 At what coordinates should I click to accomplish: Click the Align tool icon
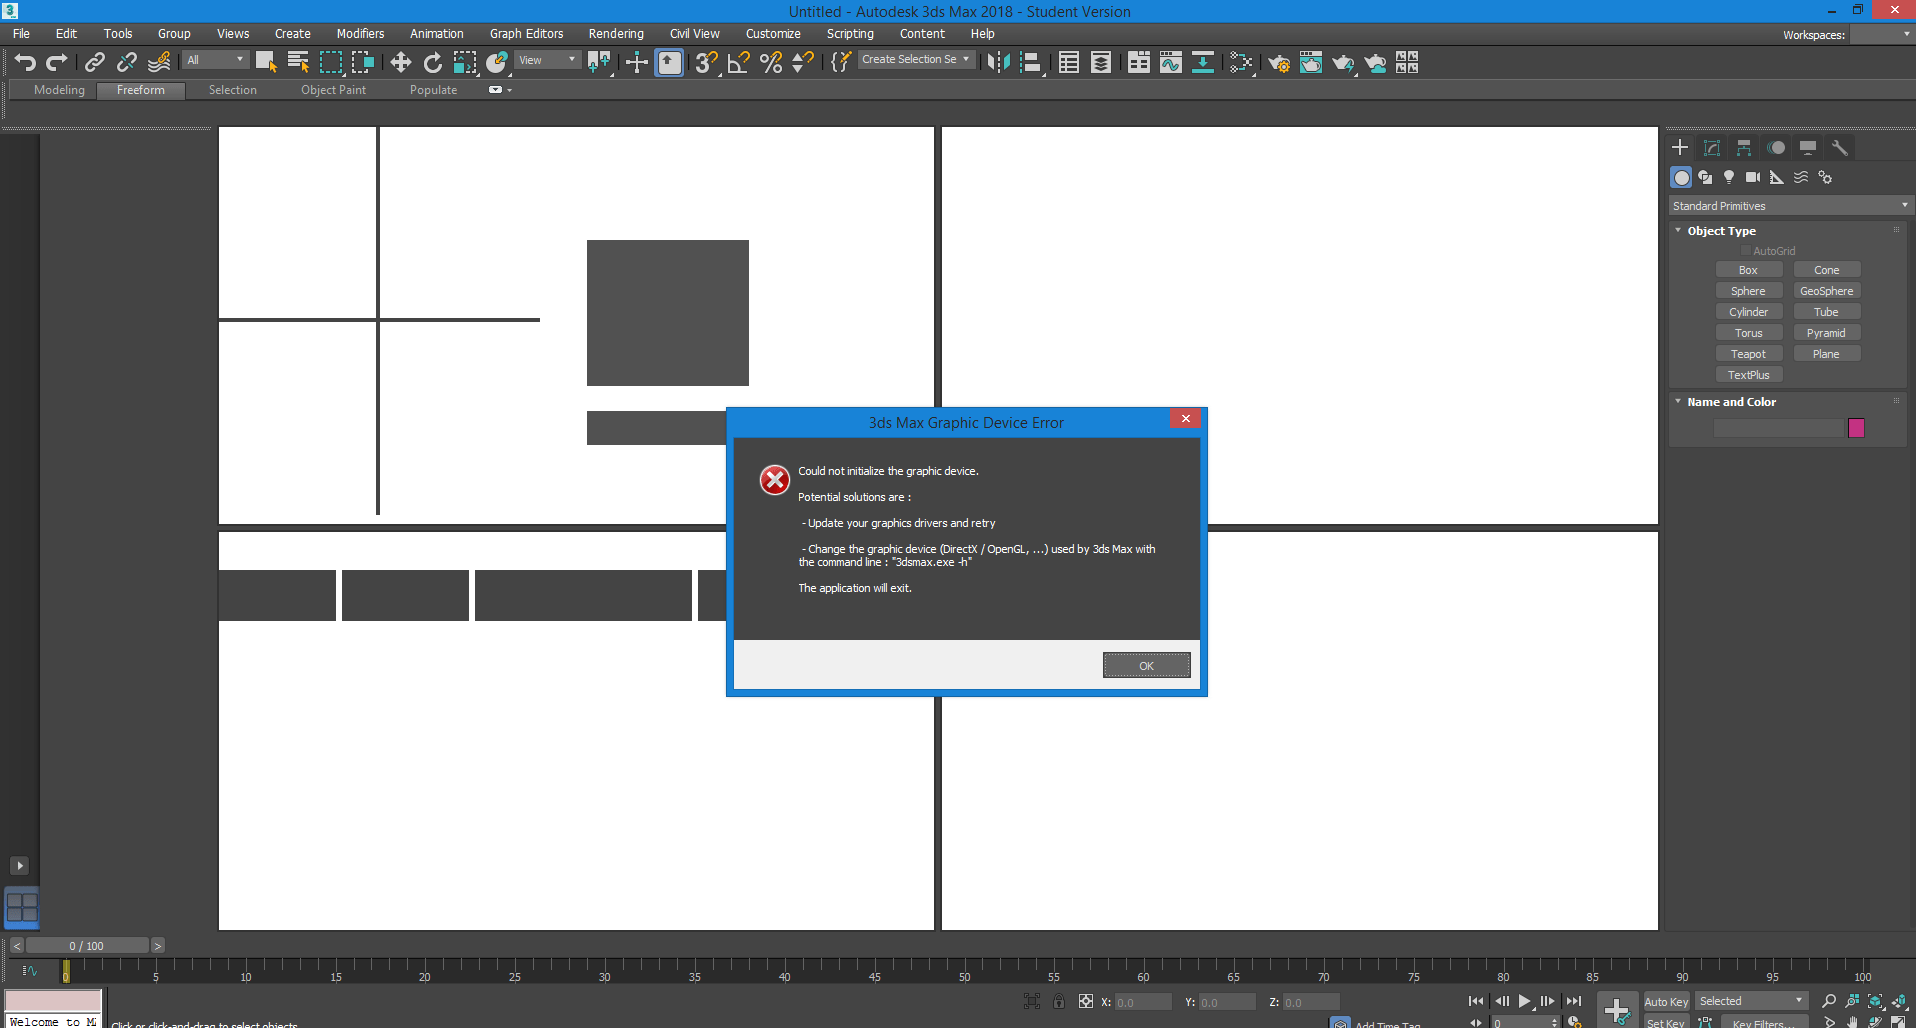click(x=1031, y=62)
